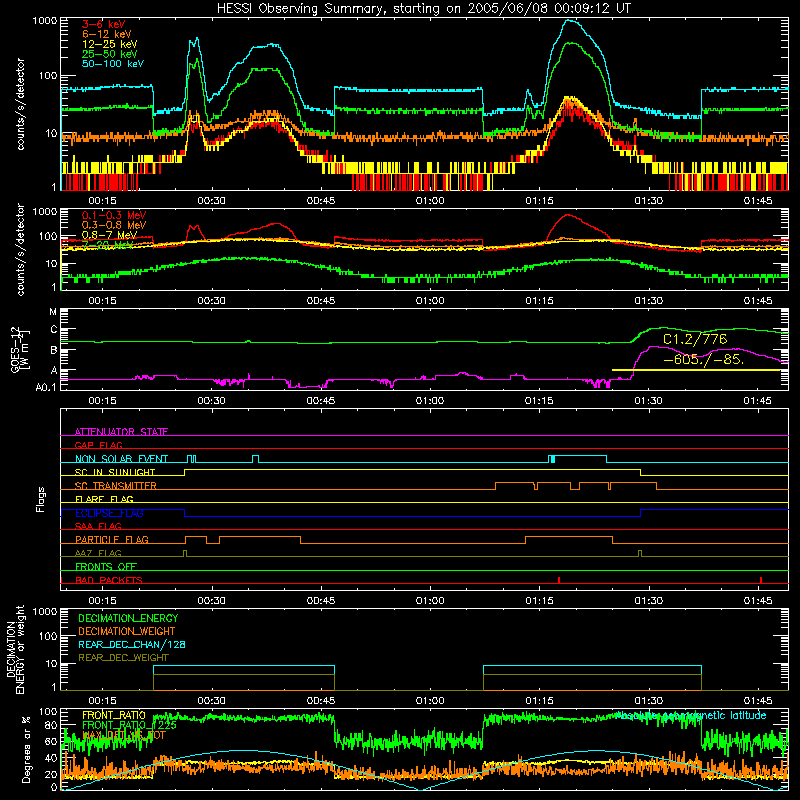The width and height of the screenshot is (800, 800).
Task: Click the GOES-12 axis label
Action: click(19, 349)
